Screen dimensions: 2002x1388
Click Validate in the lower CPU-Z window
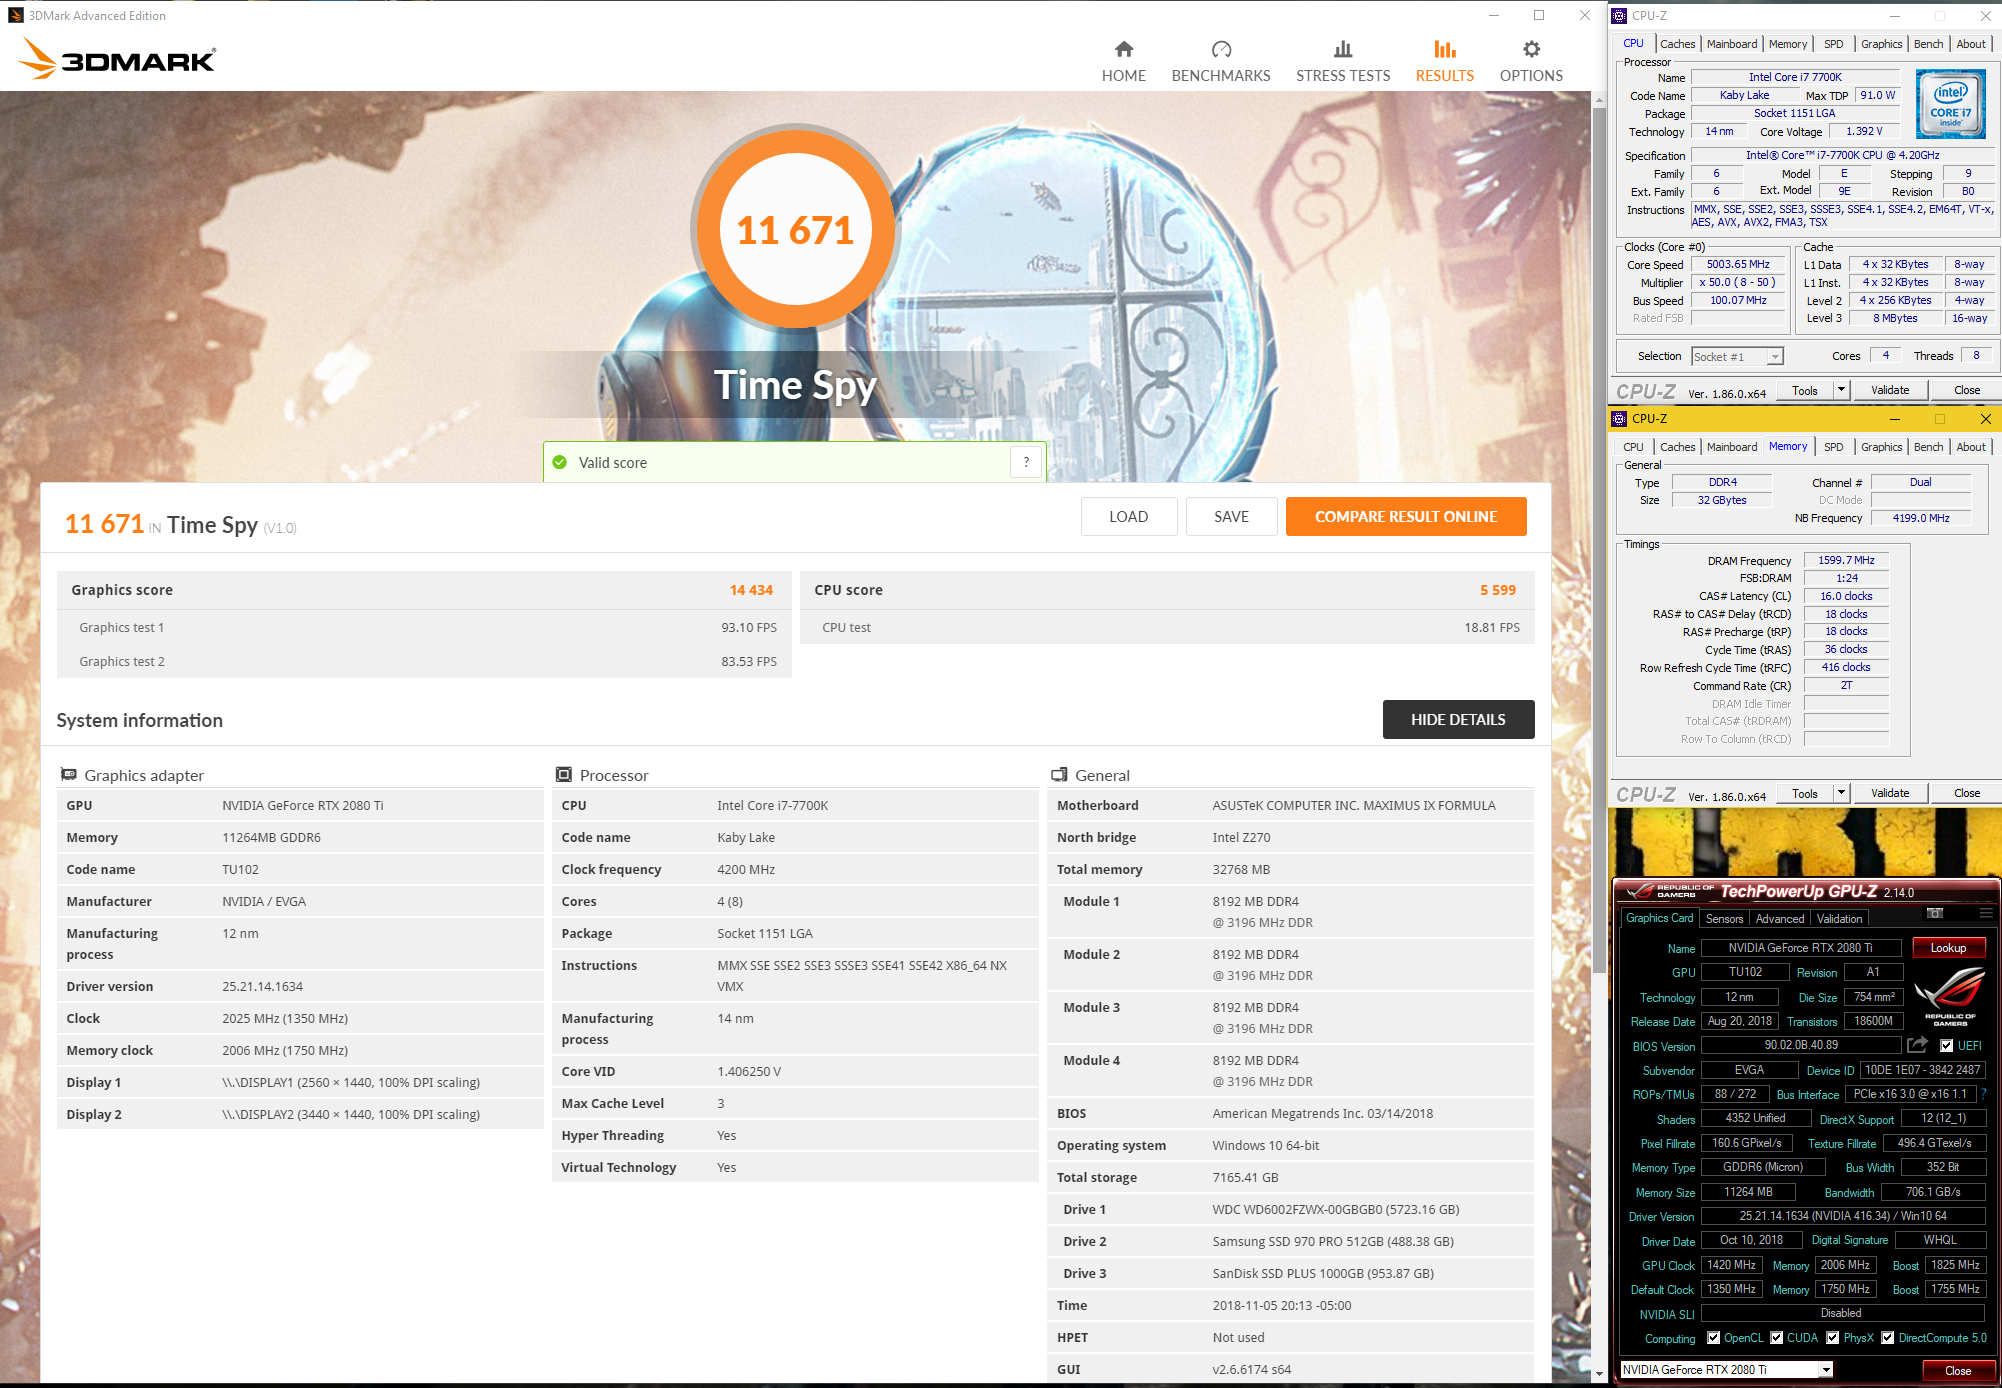pyautogui.click(x=1890, y=793)
